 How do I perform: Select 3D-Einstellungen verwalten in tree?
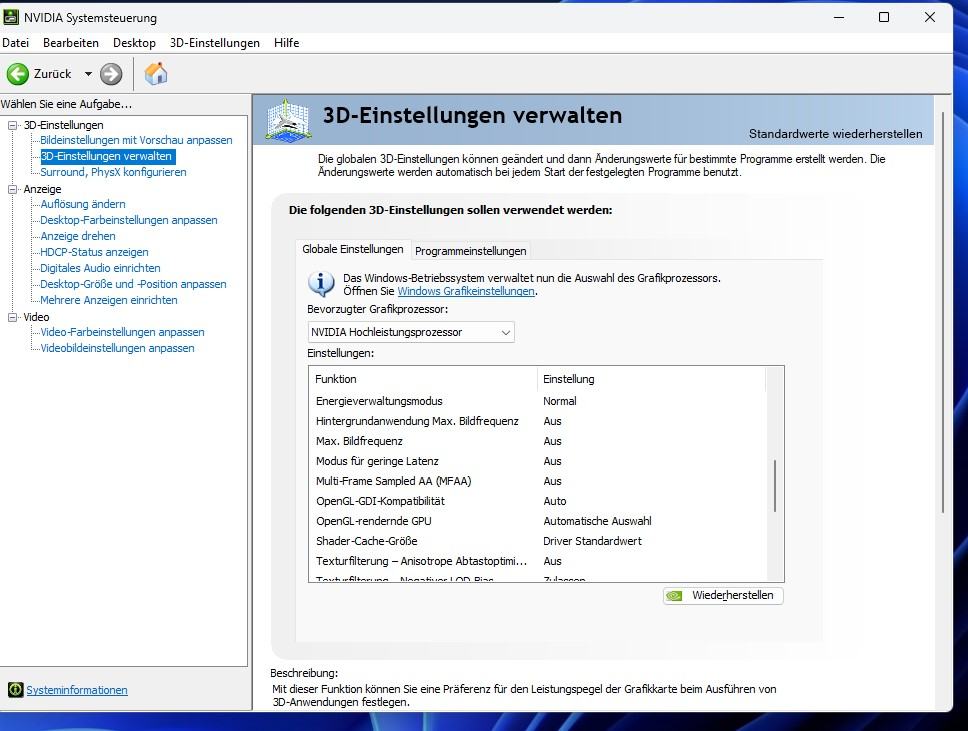click(107, 156)
